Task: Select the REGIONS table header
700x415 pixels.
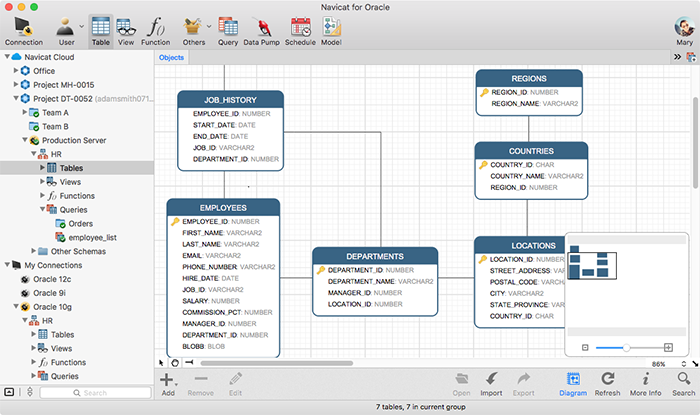Action: coord(529,79)
